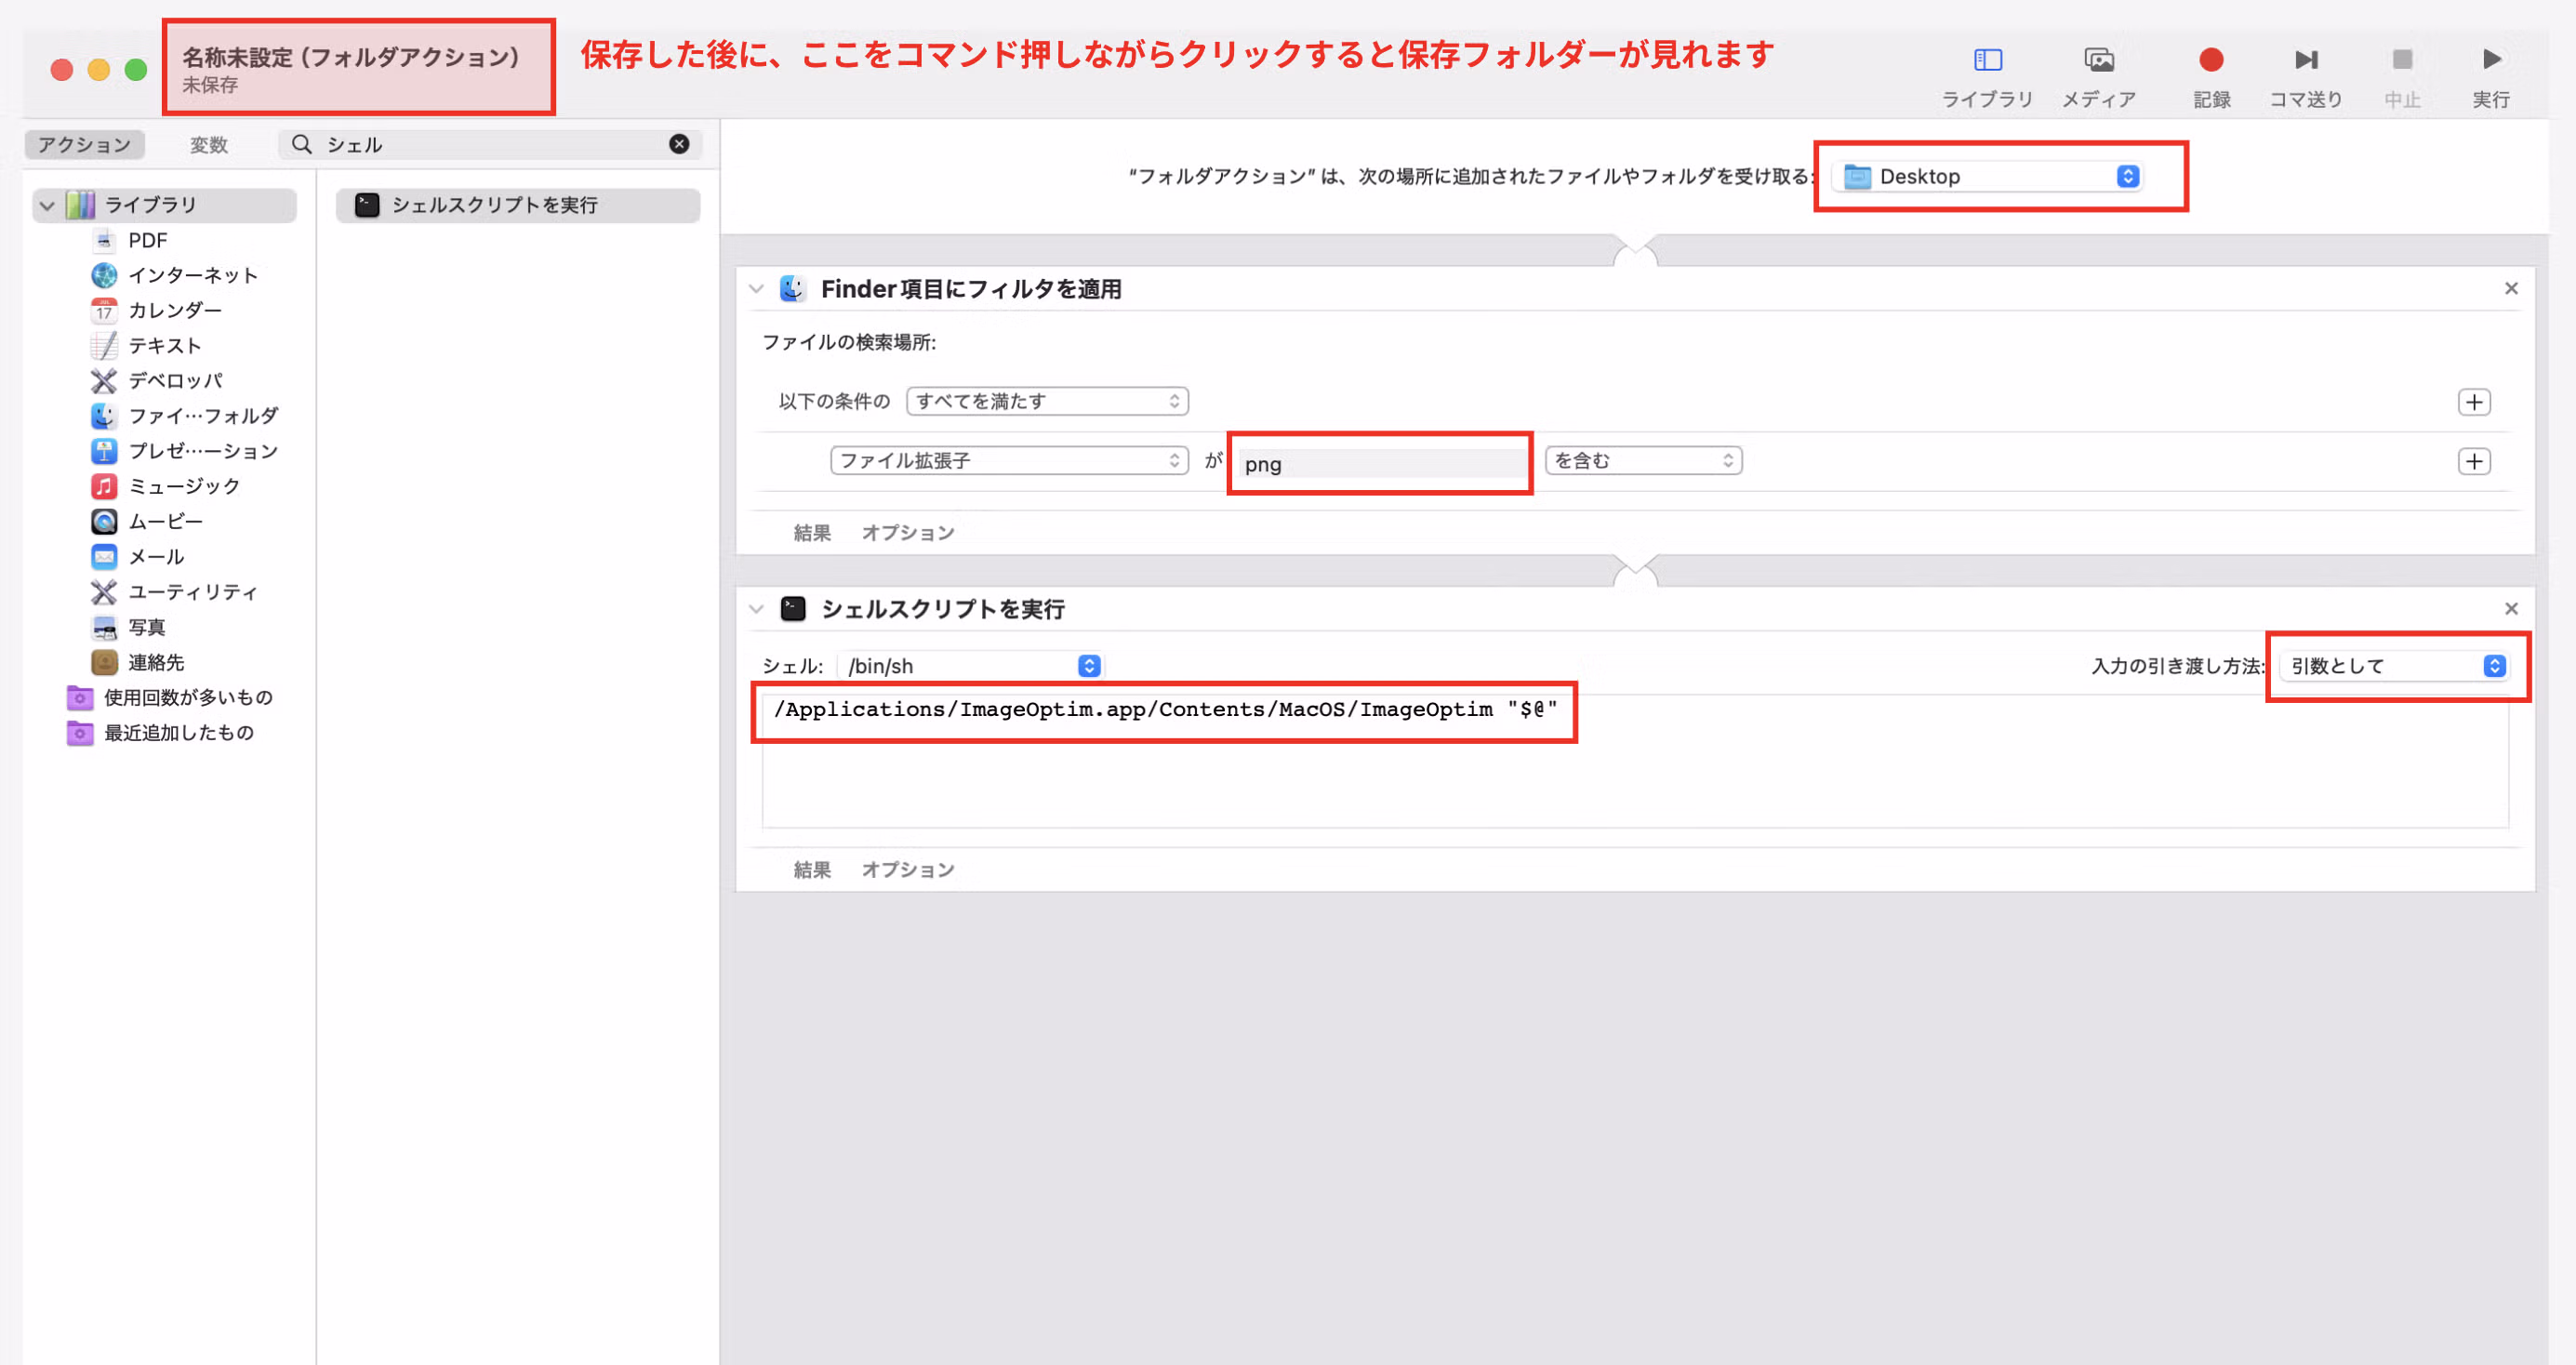
Task: Collapse the ライブラリ tree
Action: pyautogui.click(x=46, y=205)
